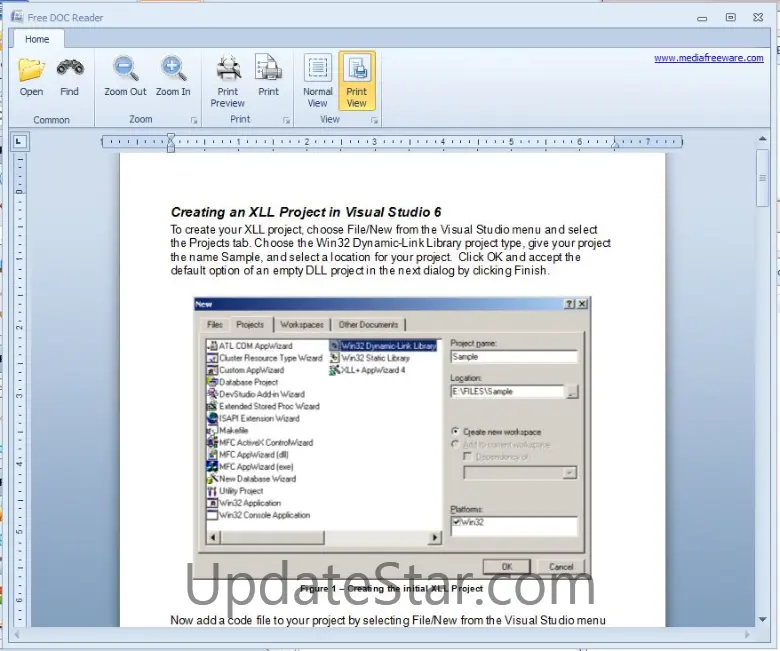Click the help '?' button in New dialog
The height and width of the screenshot is (651, 780).
(x=570, y=304)
